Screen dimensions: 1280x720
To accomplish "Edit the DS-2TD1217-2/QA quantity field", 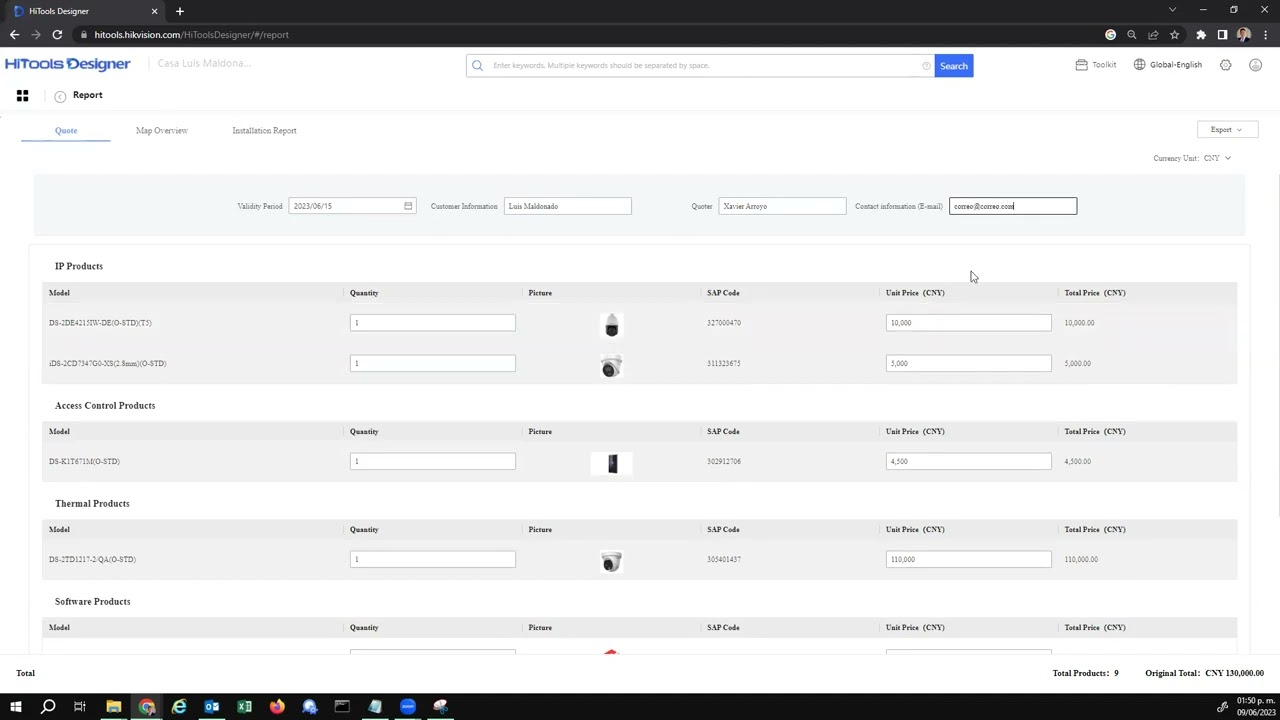I will pyautogui.click(x=433, y=559).
